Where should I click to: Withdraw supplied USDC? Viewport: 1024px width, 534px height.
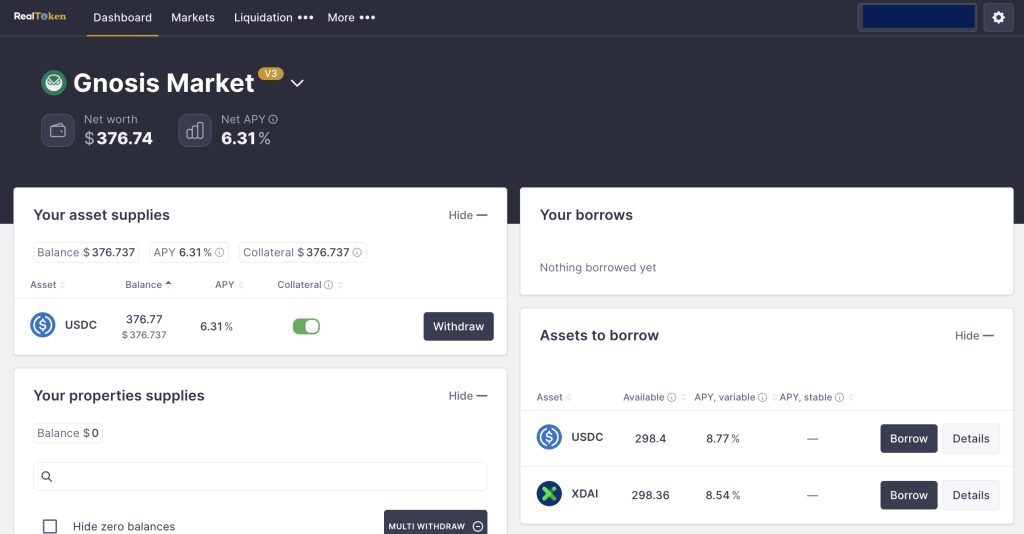(458, 326)
